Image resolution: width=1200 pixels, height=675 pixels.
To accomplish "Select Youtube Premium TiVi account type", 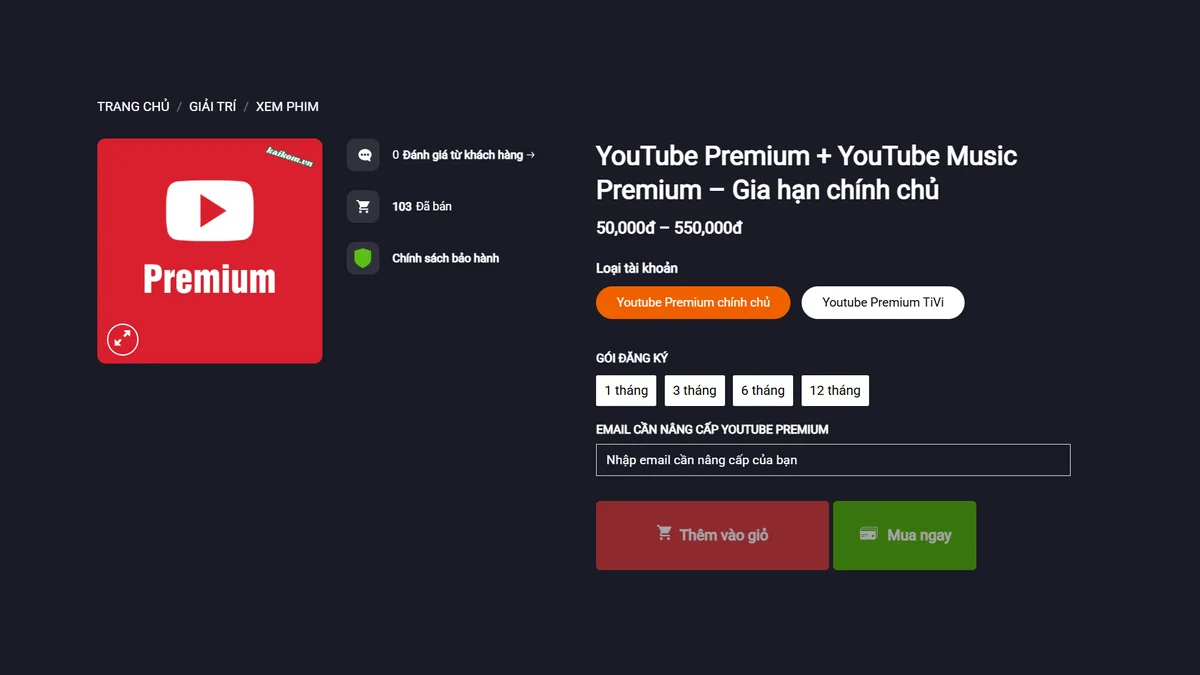I will tap(883, 302).
